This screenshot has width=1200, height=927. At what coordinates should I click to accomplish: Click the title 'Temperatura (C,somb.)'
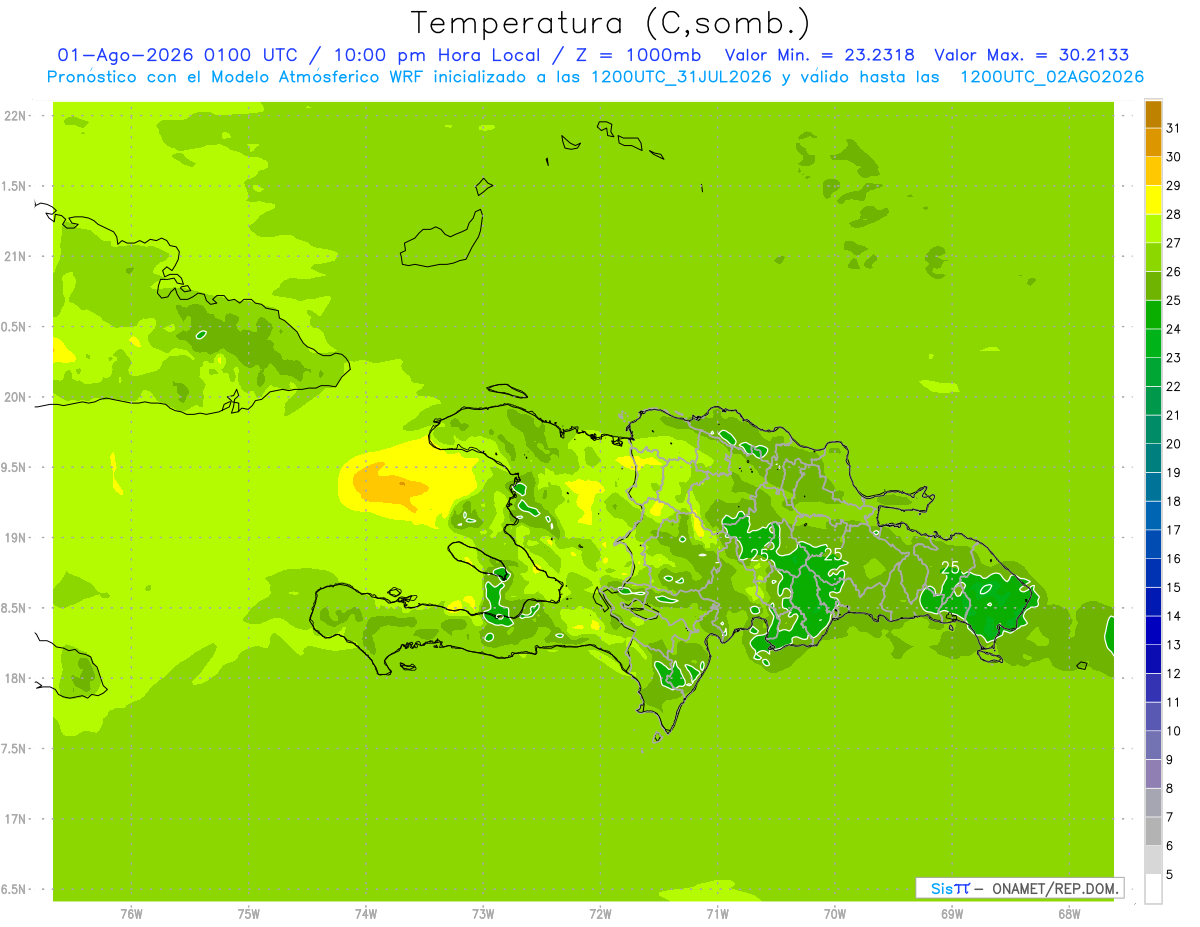[610, 23]
